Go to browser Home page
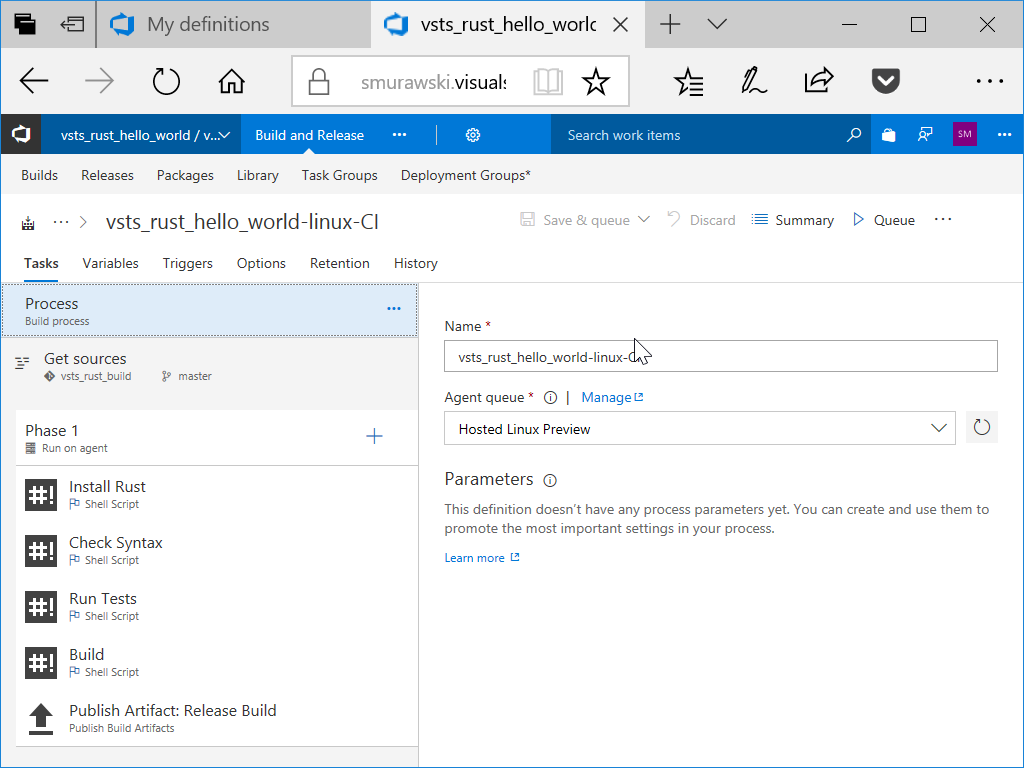Viewport: 1024px width, 768px height. pyautogui.click(x=231, y=82)
